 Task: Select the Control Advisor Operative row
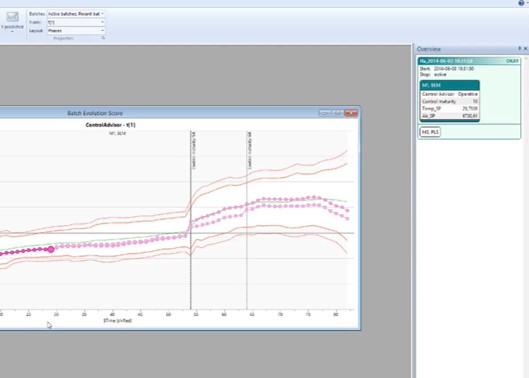point(449,94)
